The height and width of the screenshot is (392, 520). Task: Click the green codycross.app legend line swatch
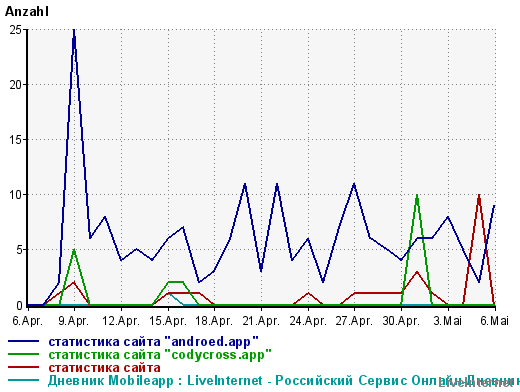coord(23,354)
